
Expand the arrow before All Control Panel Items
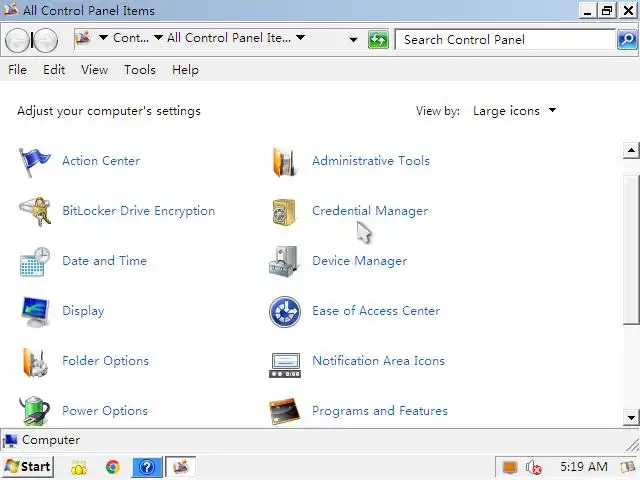[158, 38]
